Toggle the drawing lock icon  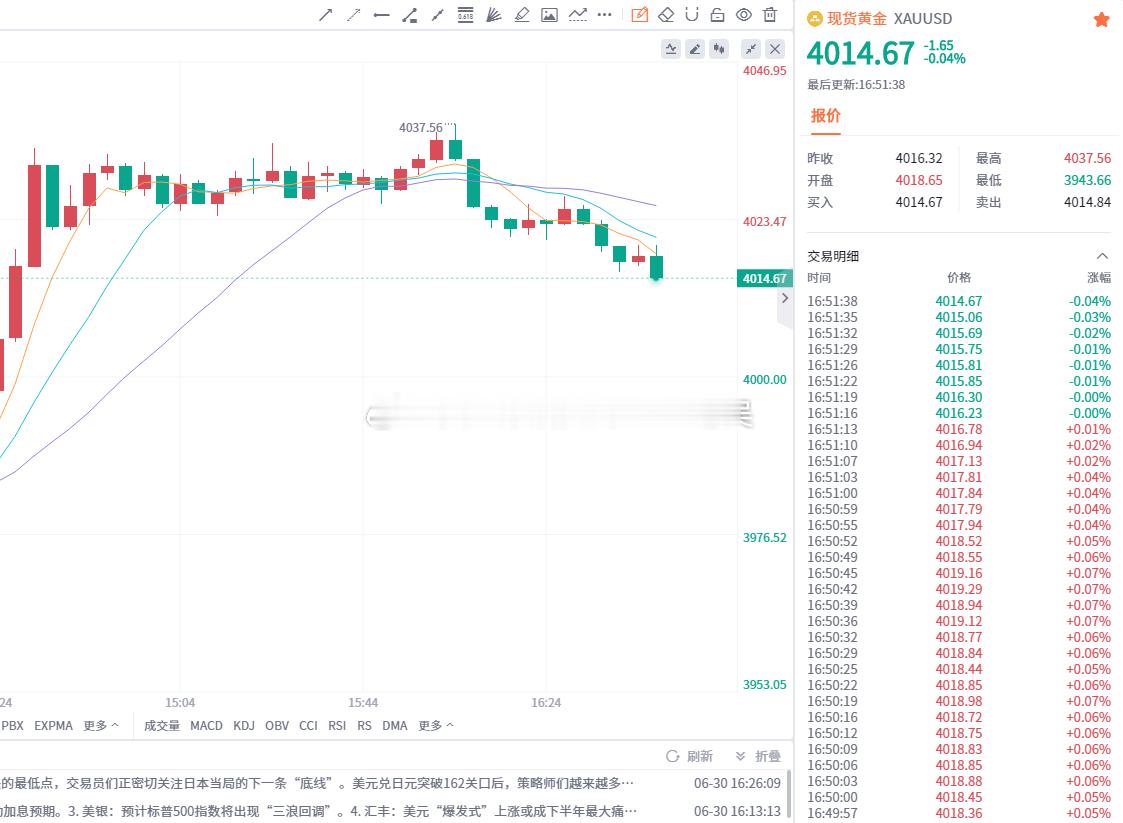coord(718,14)
